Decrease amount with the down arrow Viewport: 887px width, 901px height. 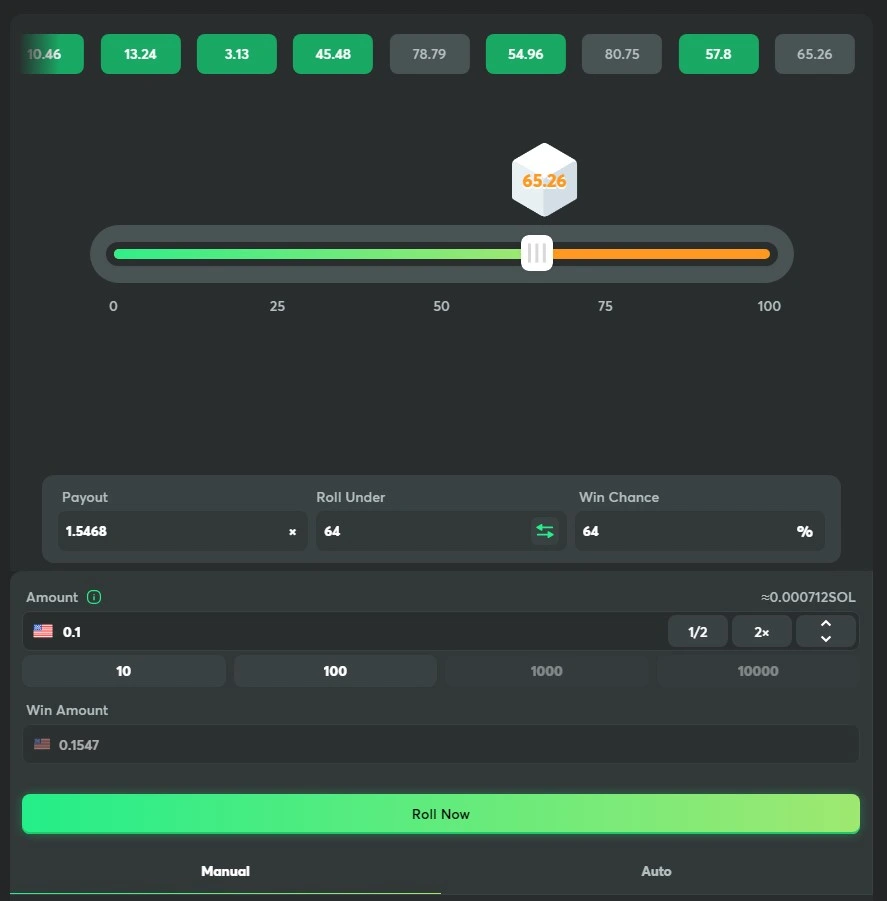click(x=826, y=639)
